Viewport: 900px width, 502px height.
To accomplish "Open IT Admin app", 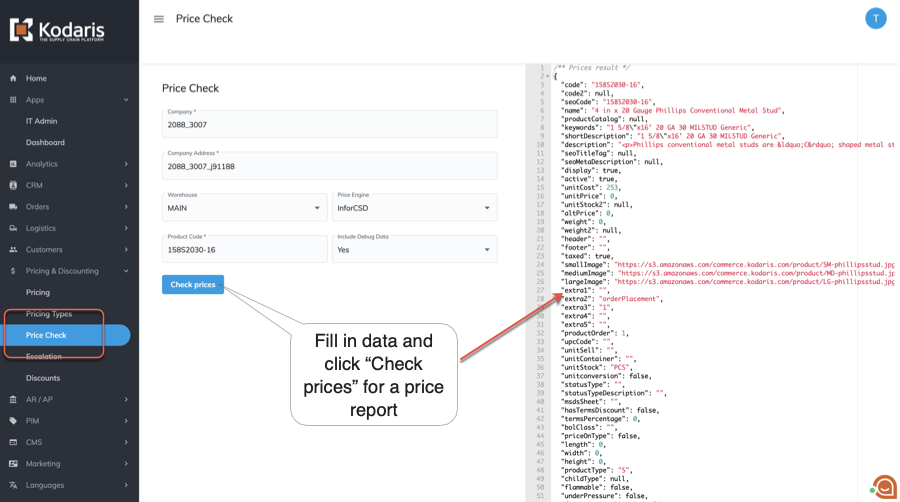I will coord(41,121).
